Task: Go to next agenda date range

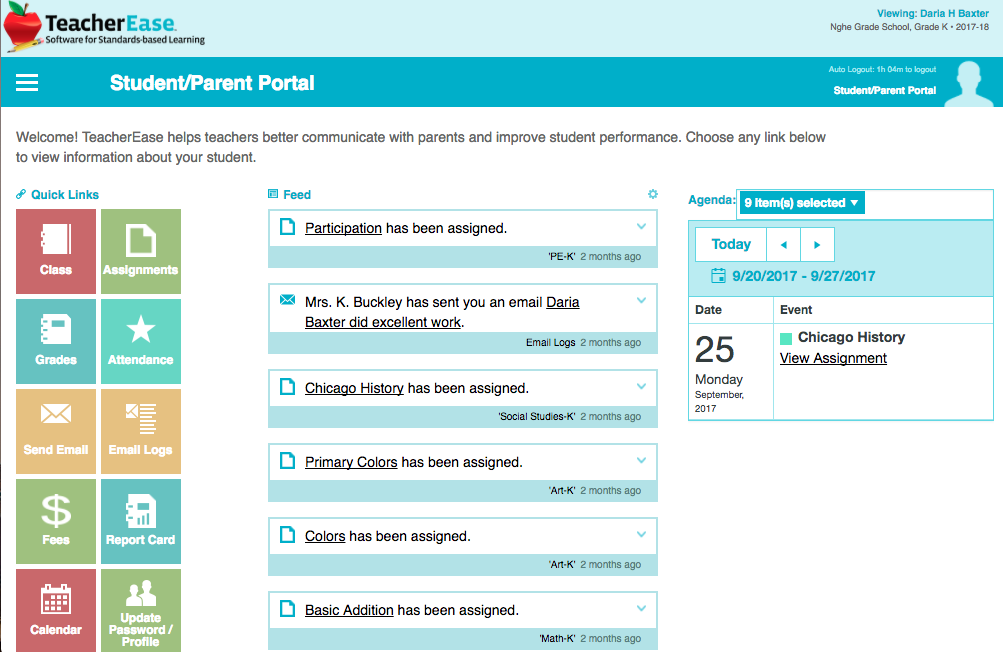Action: coord(817,244)
